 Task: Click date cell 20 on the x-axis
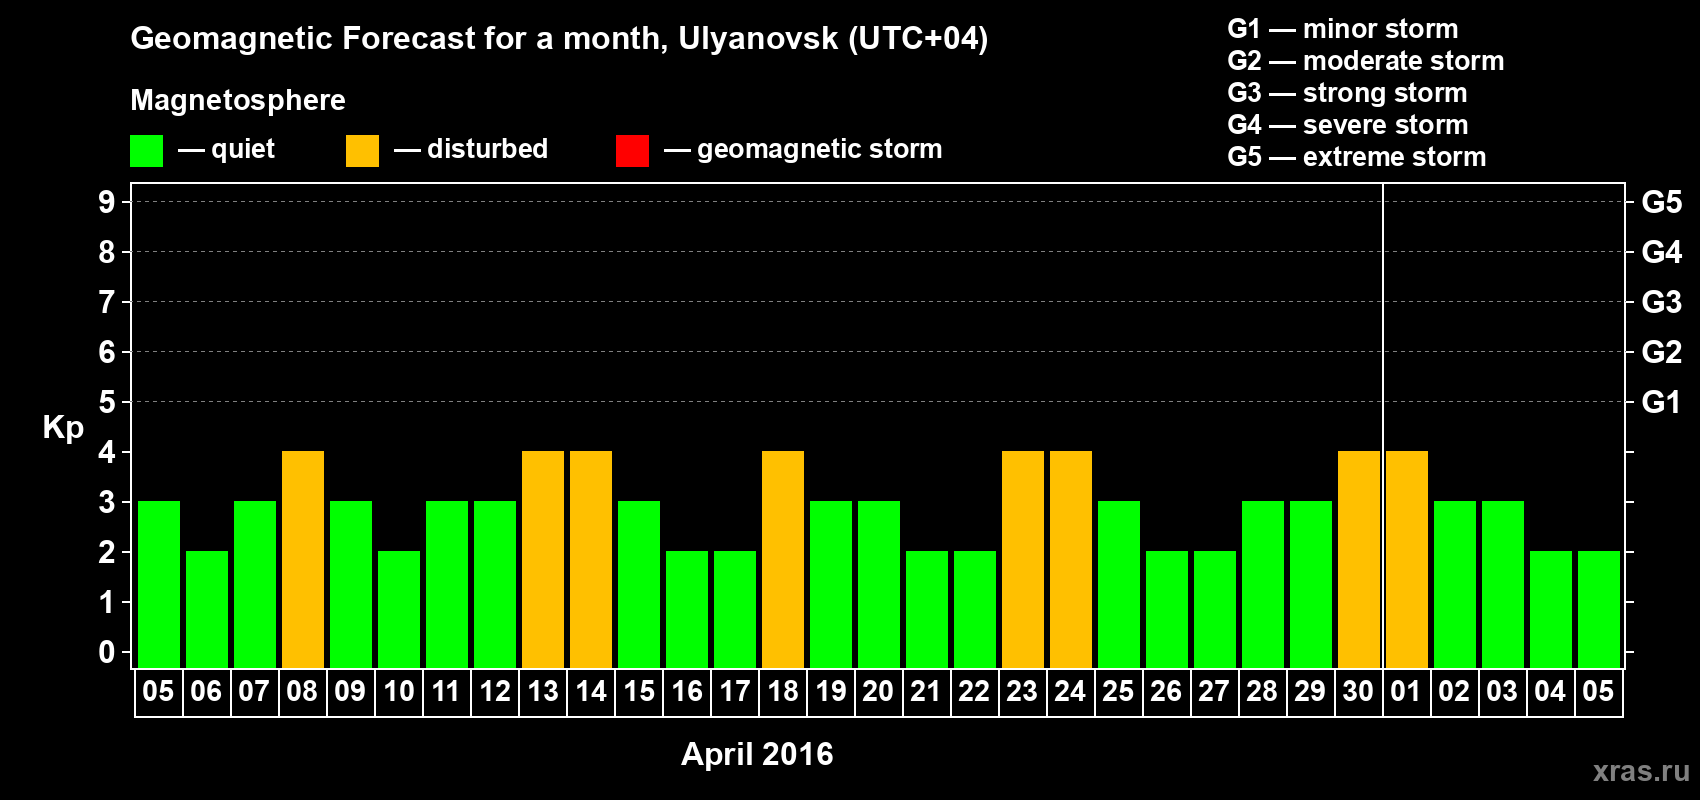click(x=879, y=692)
